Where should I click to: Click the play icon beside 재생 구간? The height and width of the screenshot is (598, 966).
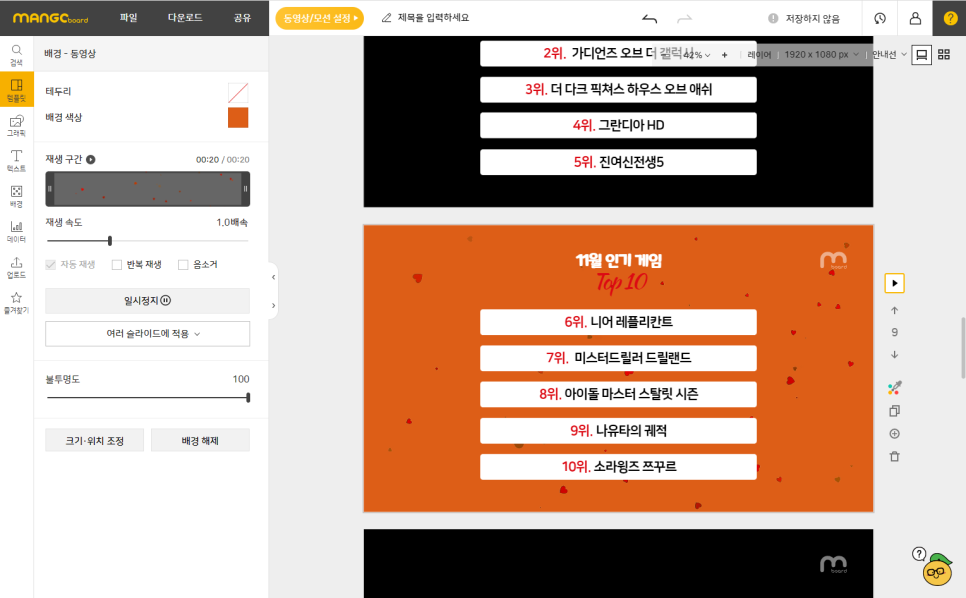(x=91, y=160)
